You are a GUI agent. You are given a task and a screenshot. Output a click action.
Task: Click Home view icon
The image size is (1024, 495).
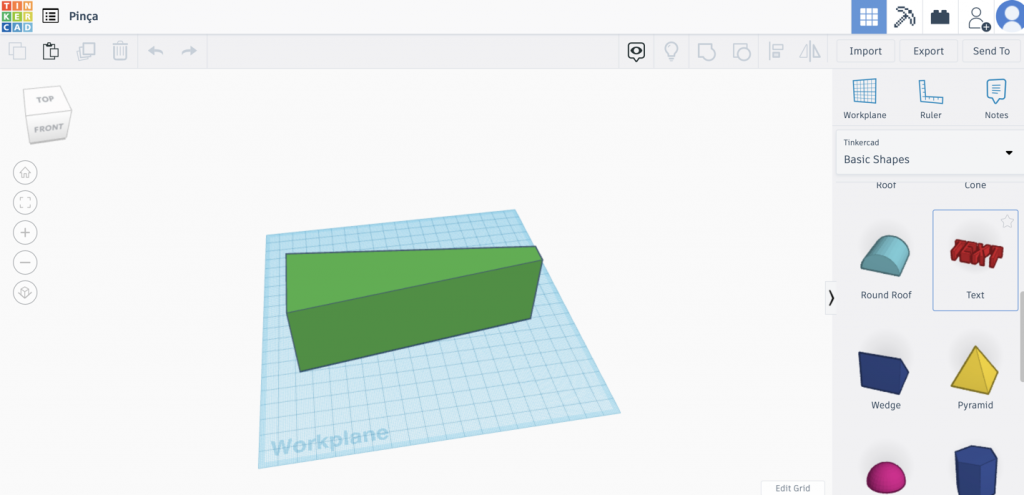[x=25, y=172]
